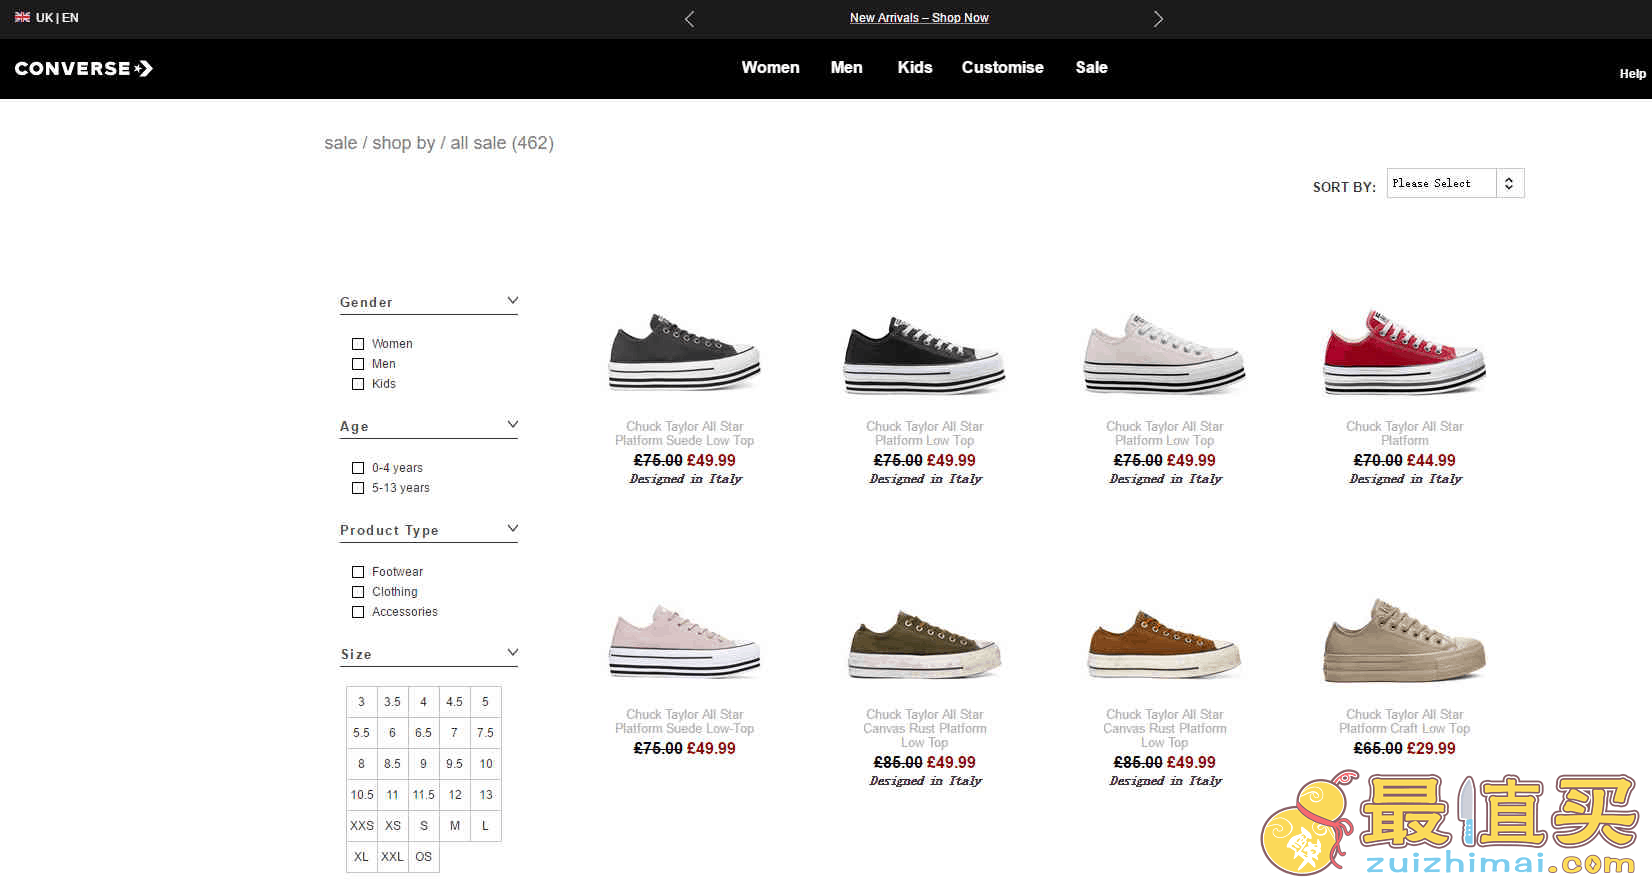The height and width of the screenshot is (883, 1652).
Task: Open the Kids menu
Action: point(915,67)
